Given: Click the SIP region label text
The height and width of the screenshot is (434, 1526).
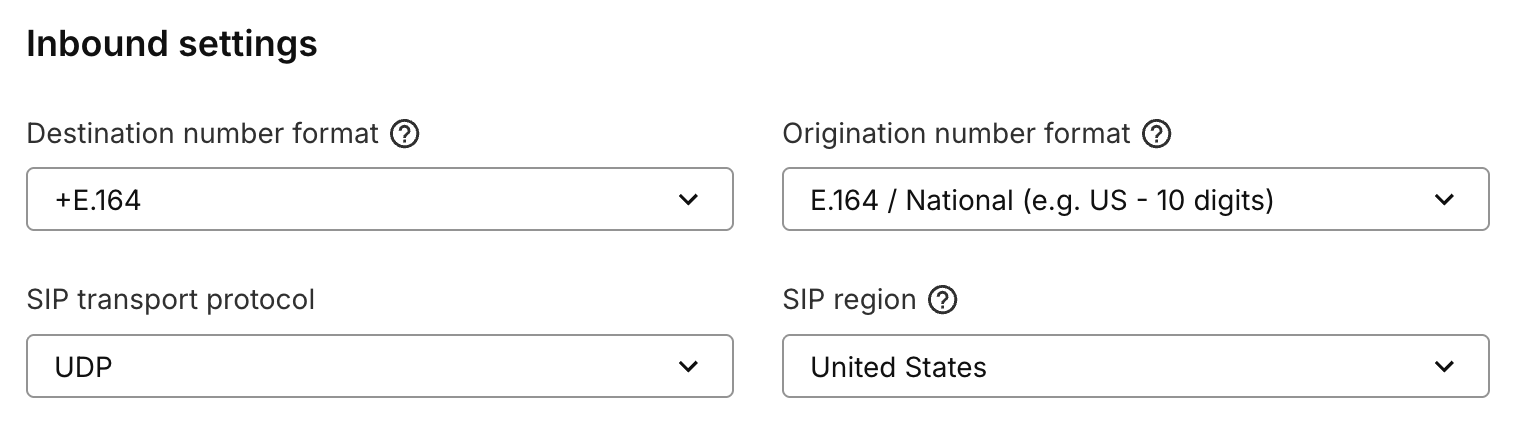Looking at the screenshot, I should (x=849, y=300).
